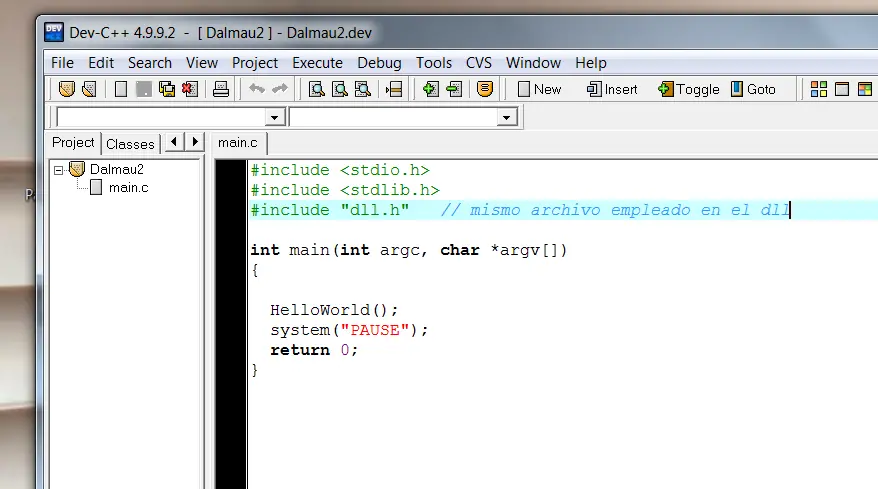The height and width of the screenshot is (489, 878).
Task: Click the Insert toolbar button
Action: coord(612,89)
